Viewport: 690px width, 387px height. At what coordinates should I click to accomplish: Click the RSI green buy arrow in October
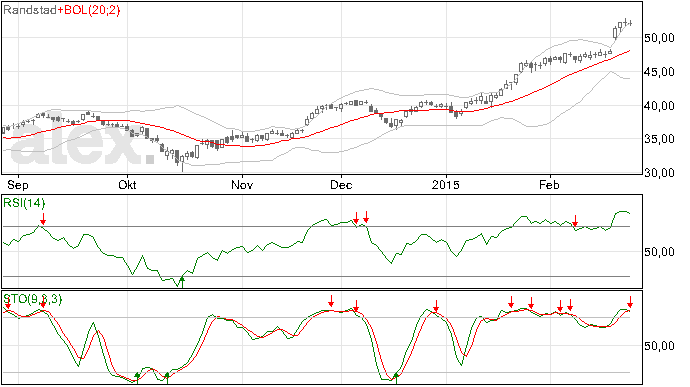(x=182, y=282)
